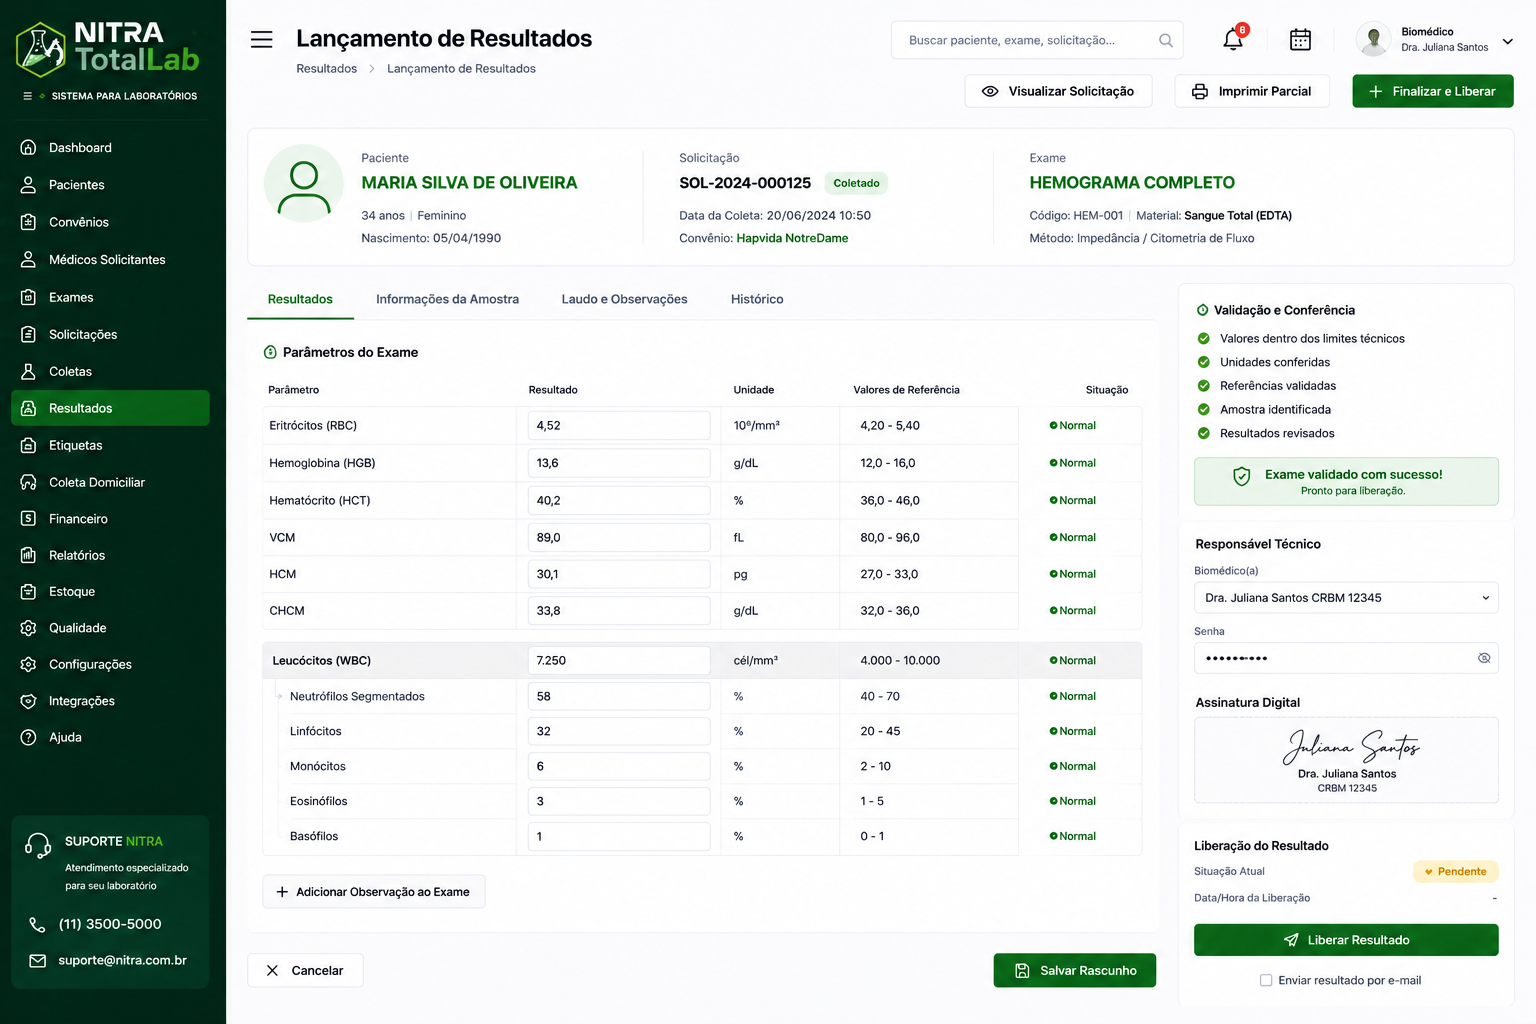Click the Estoque icon in the sidebar
The height and width of the screenshot is (1024, 1536).
point(29,591)
